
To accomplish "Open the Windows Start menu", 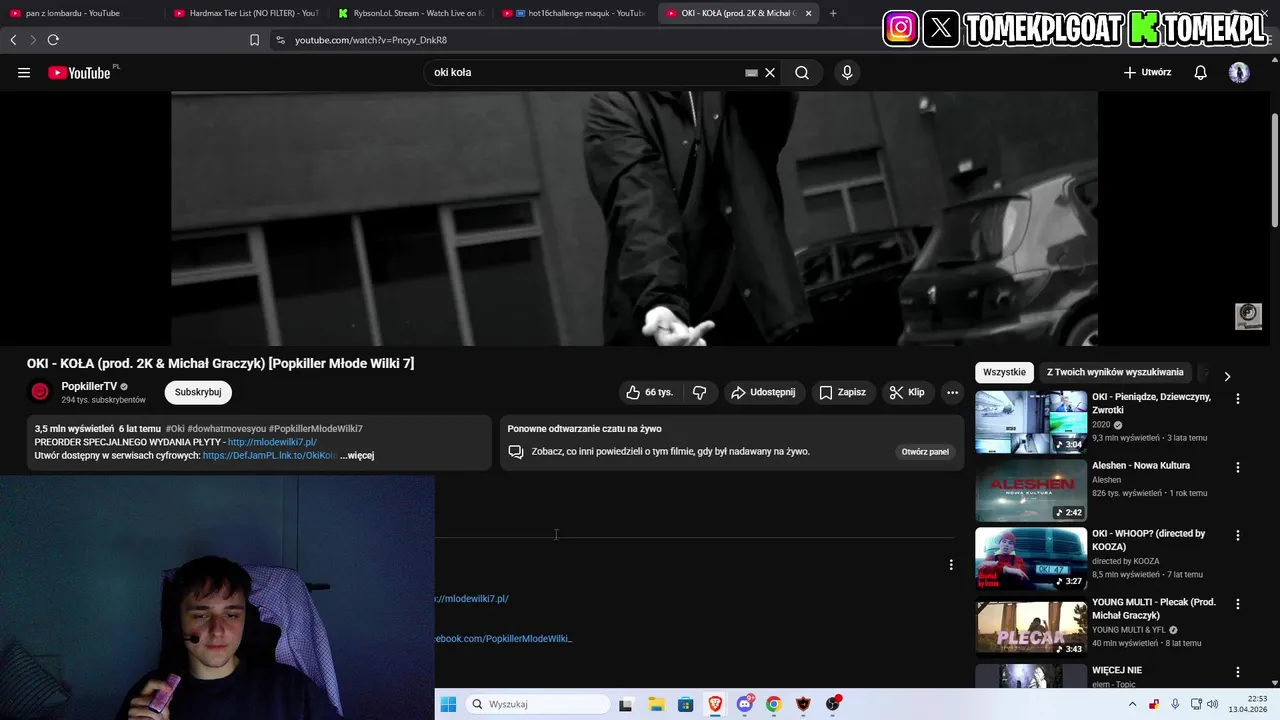I will coord(448,704).
